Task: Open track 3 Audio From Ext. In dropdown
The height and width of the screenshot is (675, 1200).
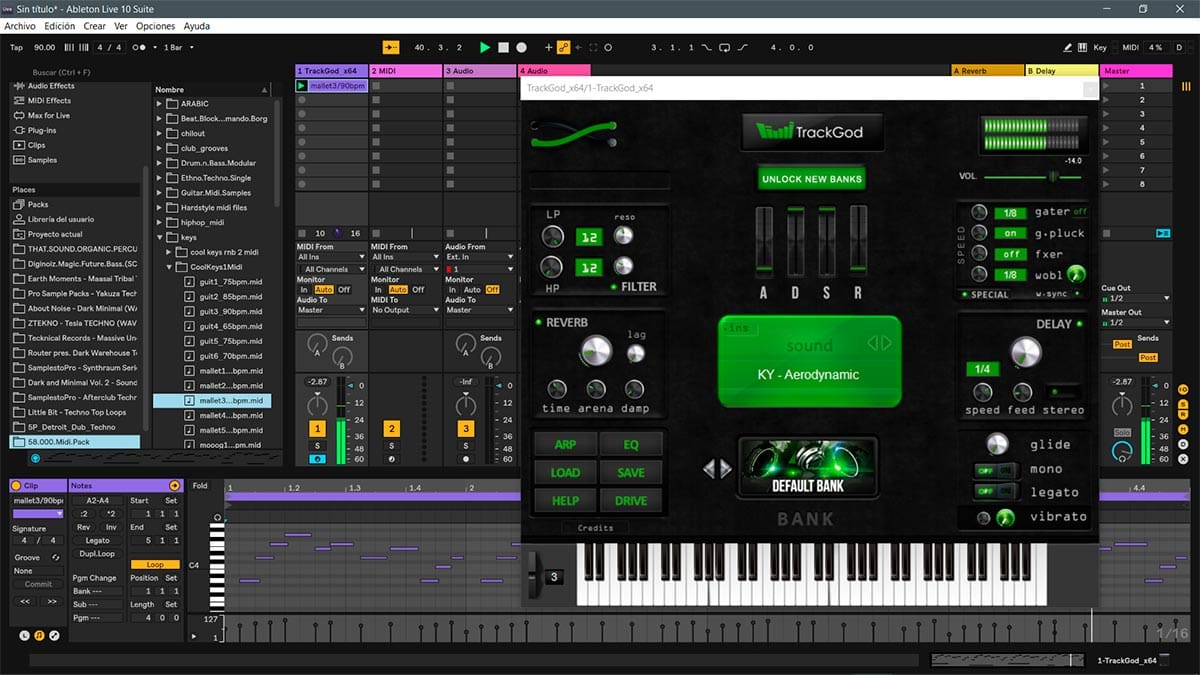Action: (479, 257)
